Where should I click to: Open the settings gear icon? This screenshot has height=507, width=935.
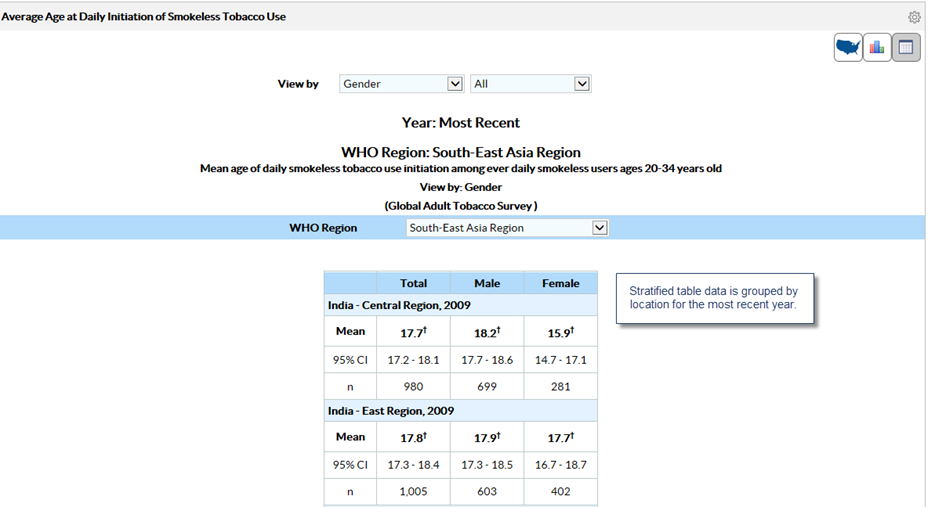[914, 17]
